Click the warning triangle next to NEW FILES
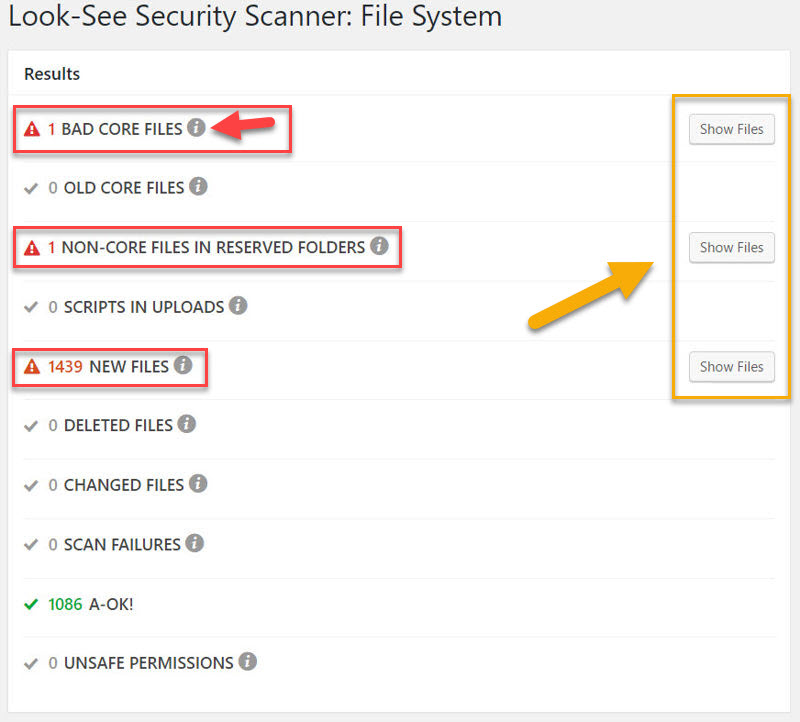Image resolution: width=800 pixels, height=722 pixels. (30, 366)
